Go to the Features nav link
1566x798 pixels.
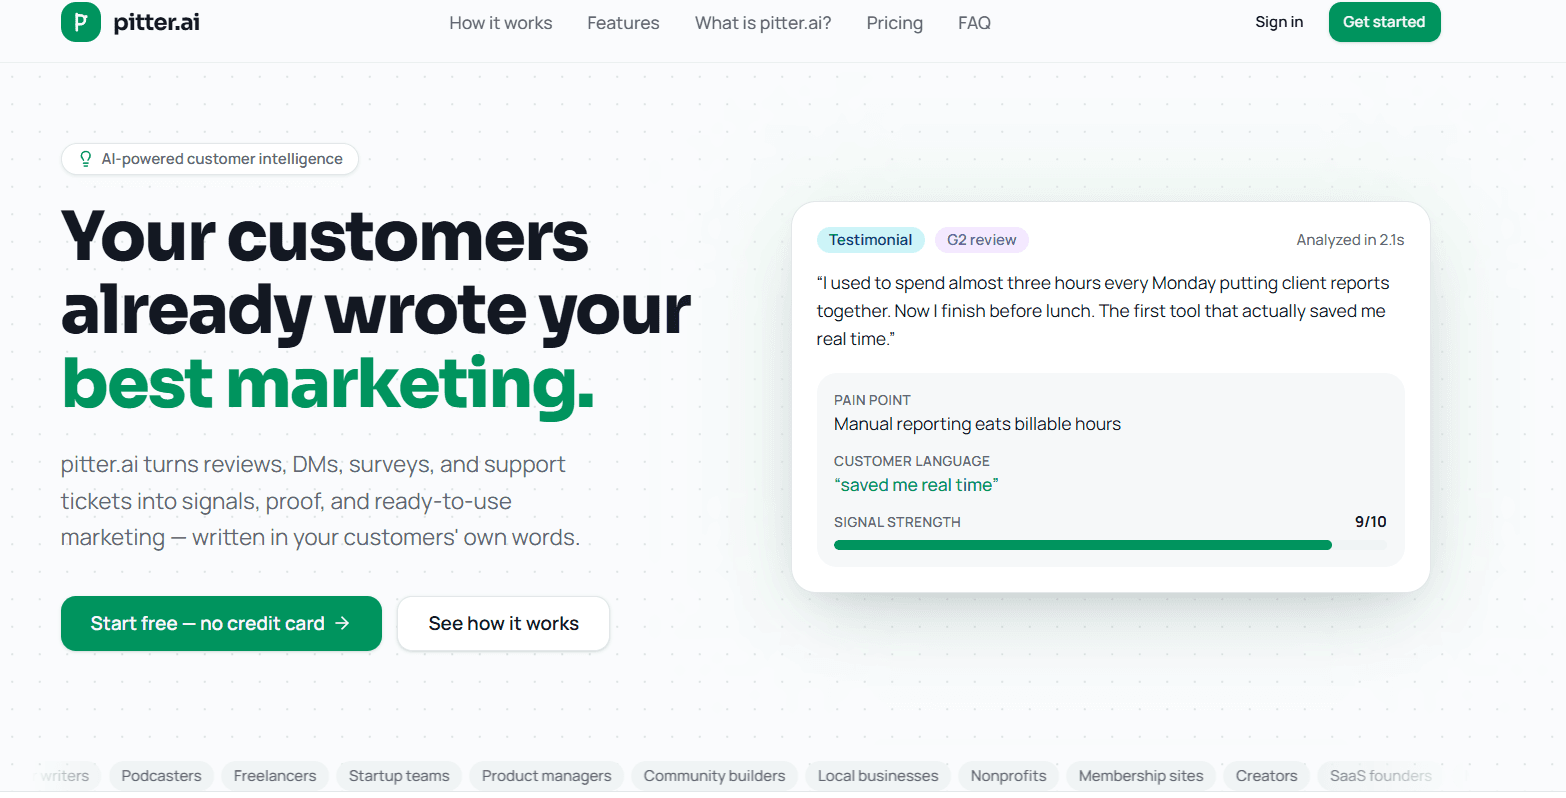(x=623, y=23)
